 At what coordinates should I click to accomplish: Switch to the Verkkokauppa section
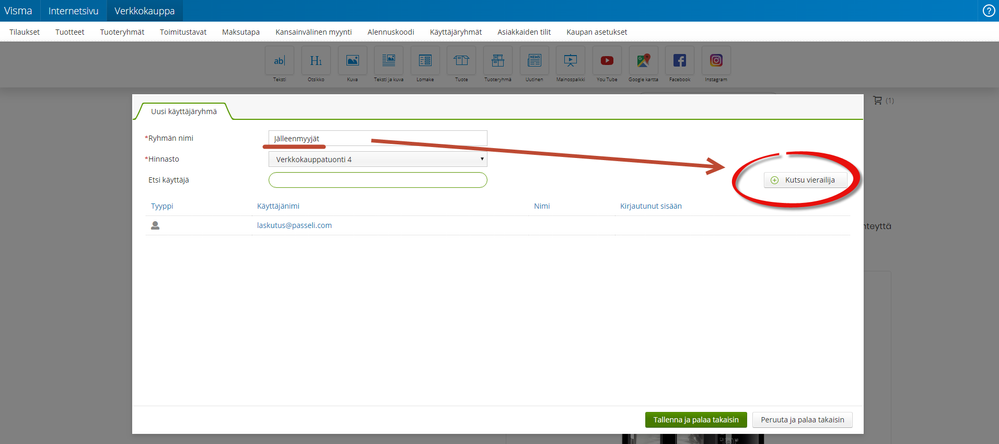click(x=145, y=10)
